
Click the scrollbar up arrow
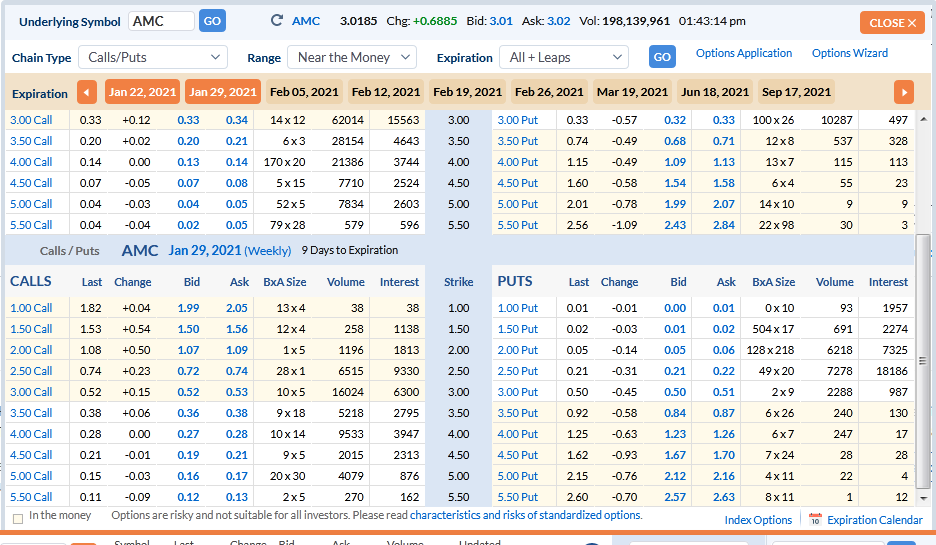pyautogui.click(x=922, y=120)
